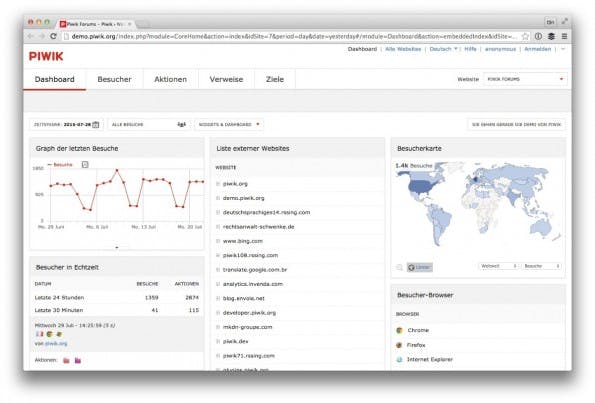Click the circular info extension icon in toolbar

point(538,36)
